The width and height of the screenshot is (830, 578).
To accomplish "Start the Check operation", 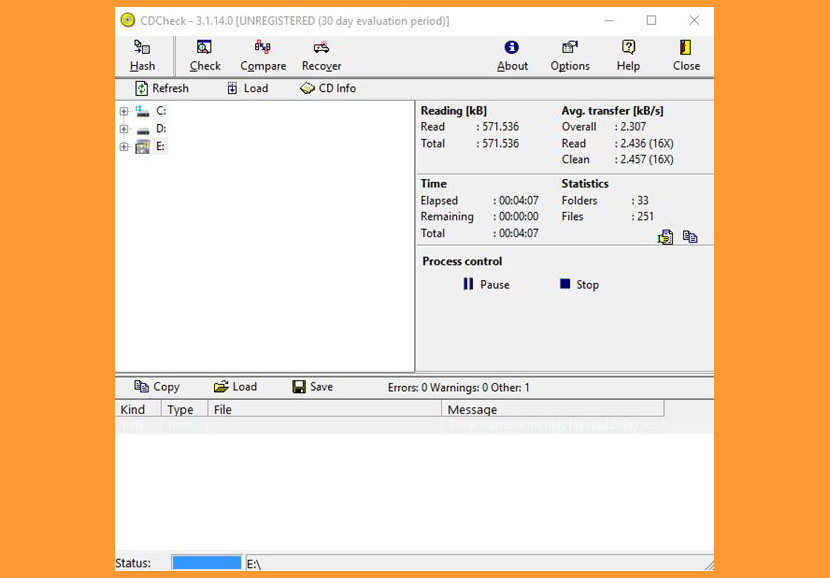I will (205, 56).
